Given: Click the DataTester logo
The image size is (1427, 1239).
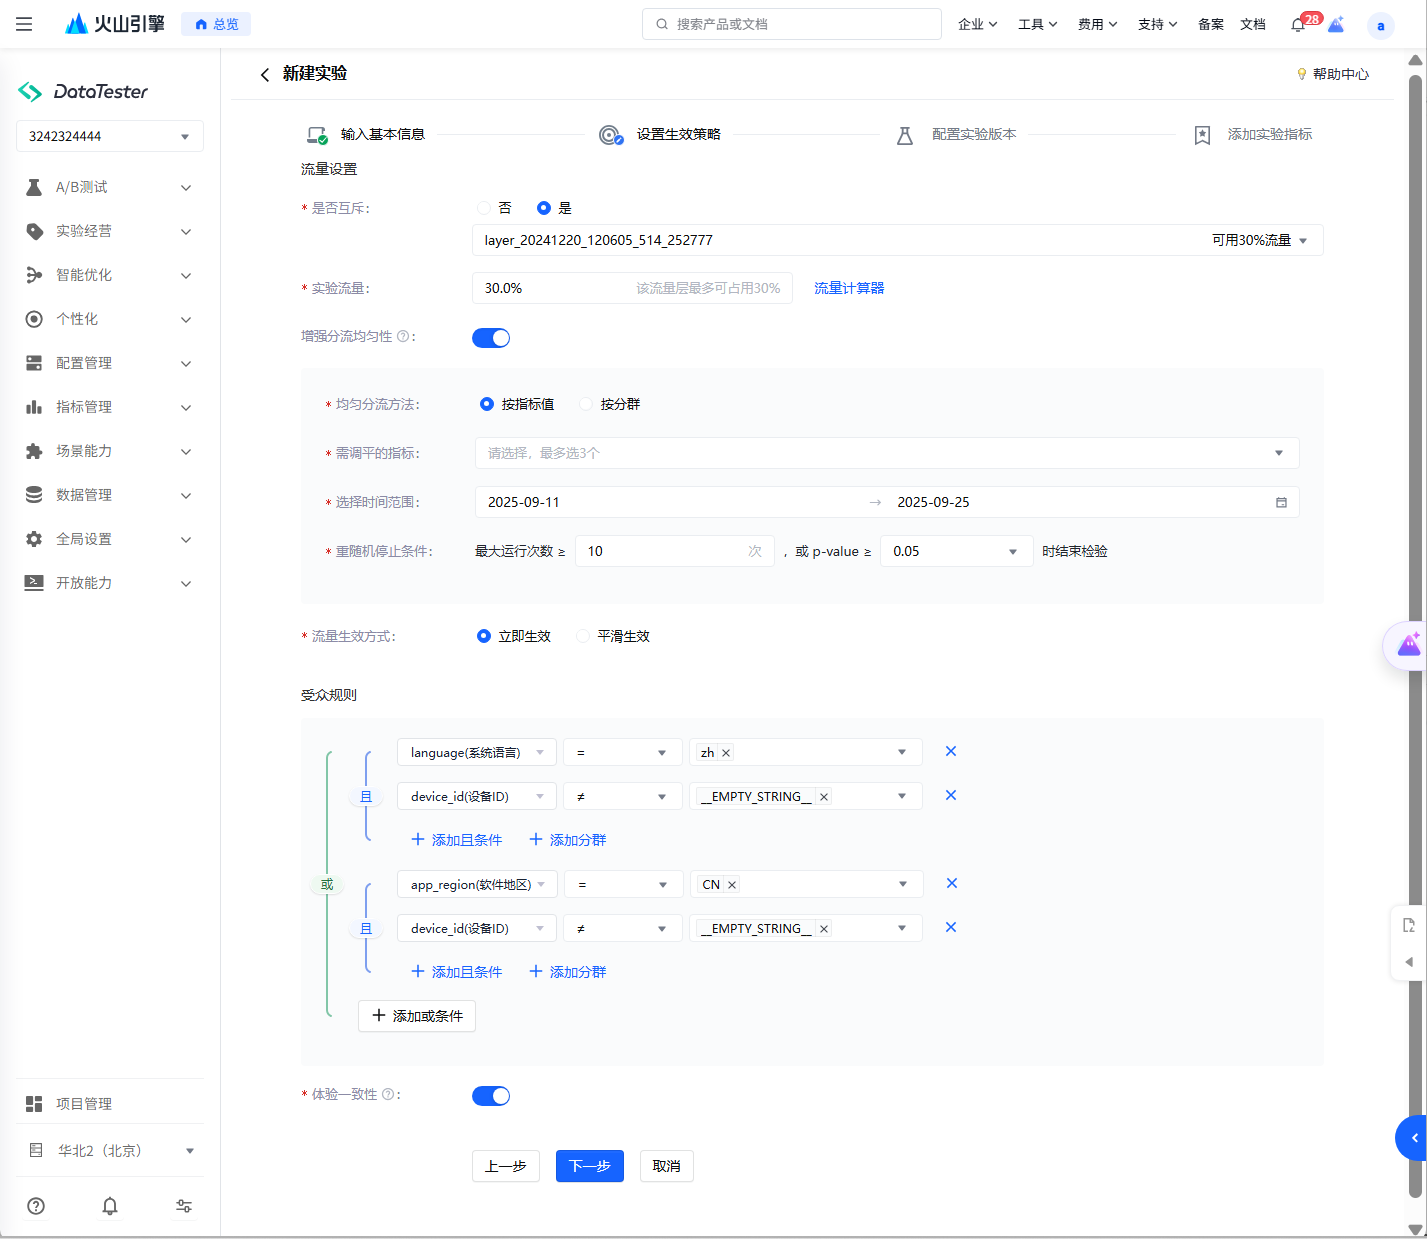Looking at the screenshot, I should [83, 92].
